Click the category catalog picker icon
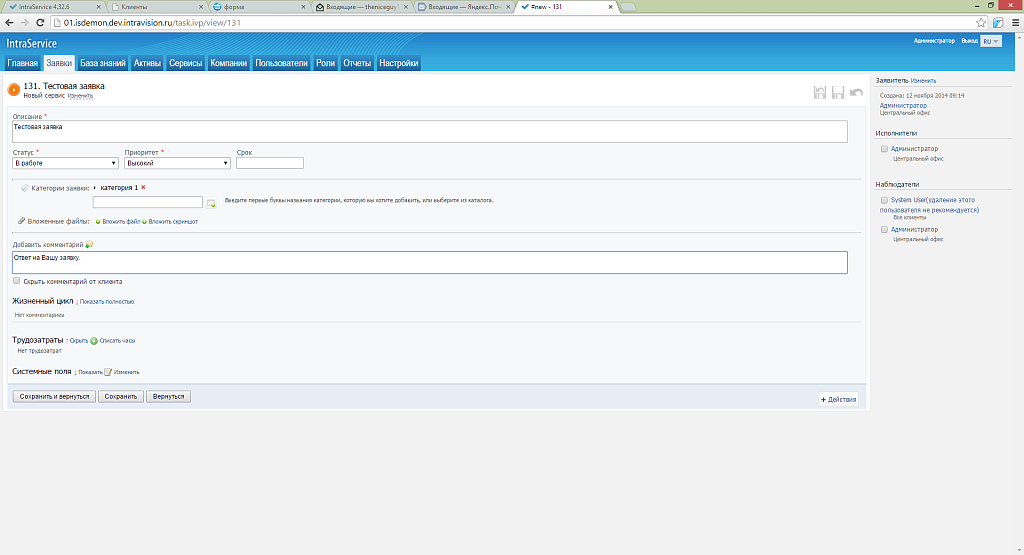The image size is (1024, 555). [x=211, y=203]
